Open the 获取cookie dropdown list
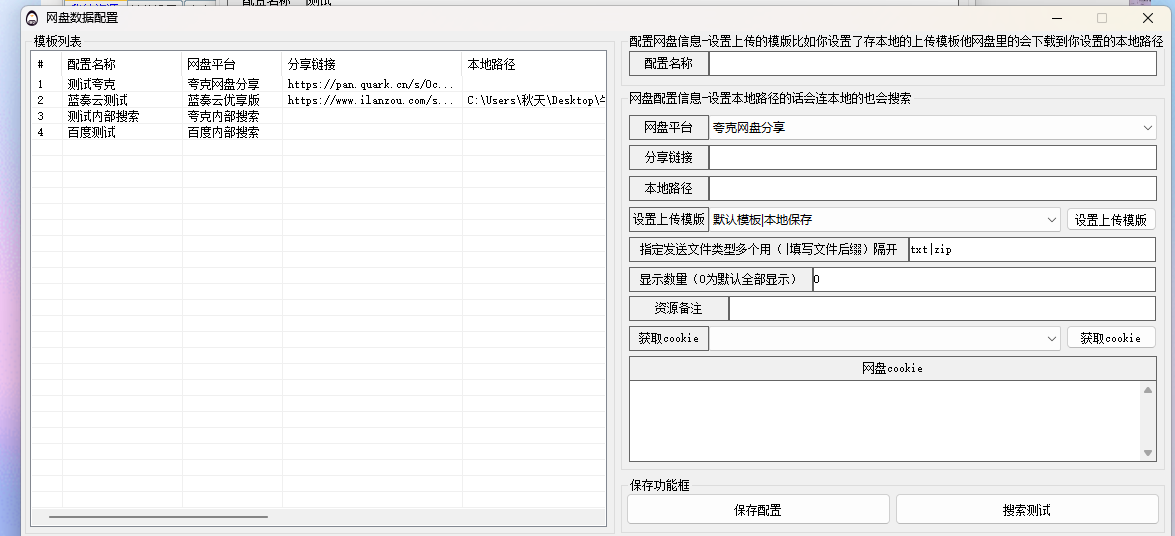 pos(1051,339)
